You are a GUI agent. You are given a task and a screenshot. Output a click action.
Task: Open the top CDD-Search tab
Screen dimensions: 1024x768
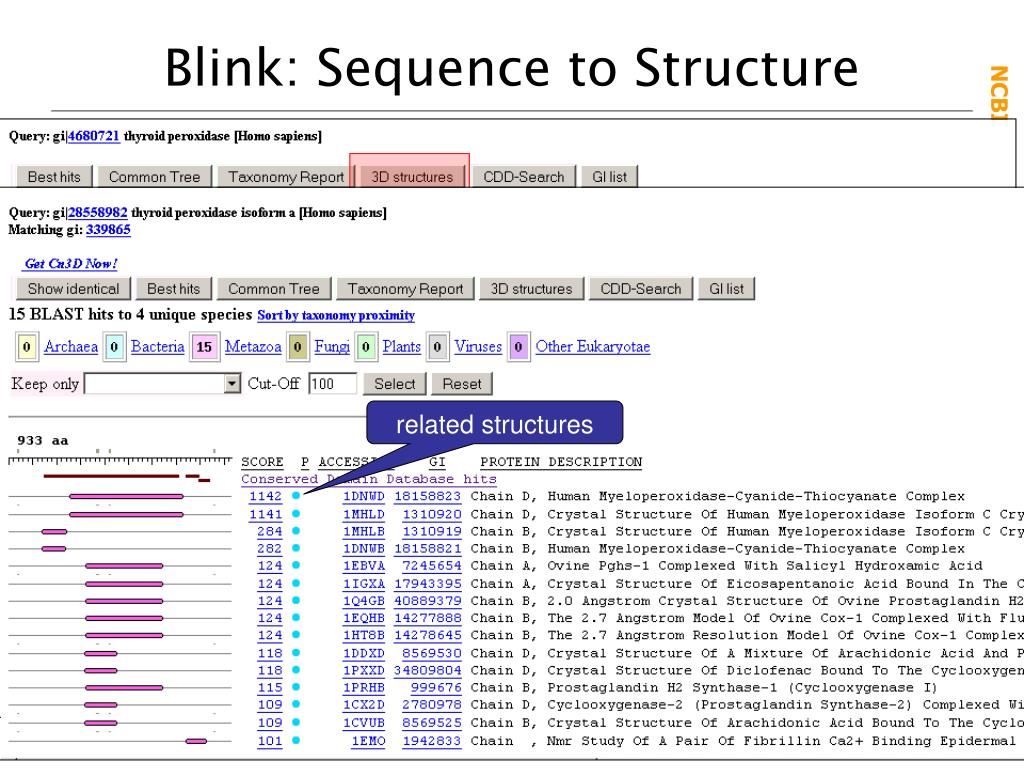(x=524, y=176)
